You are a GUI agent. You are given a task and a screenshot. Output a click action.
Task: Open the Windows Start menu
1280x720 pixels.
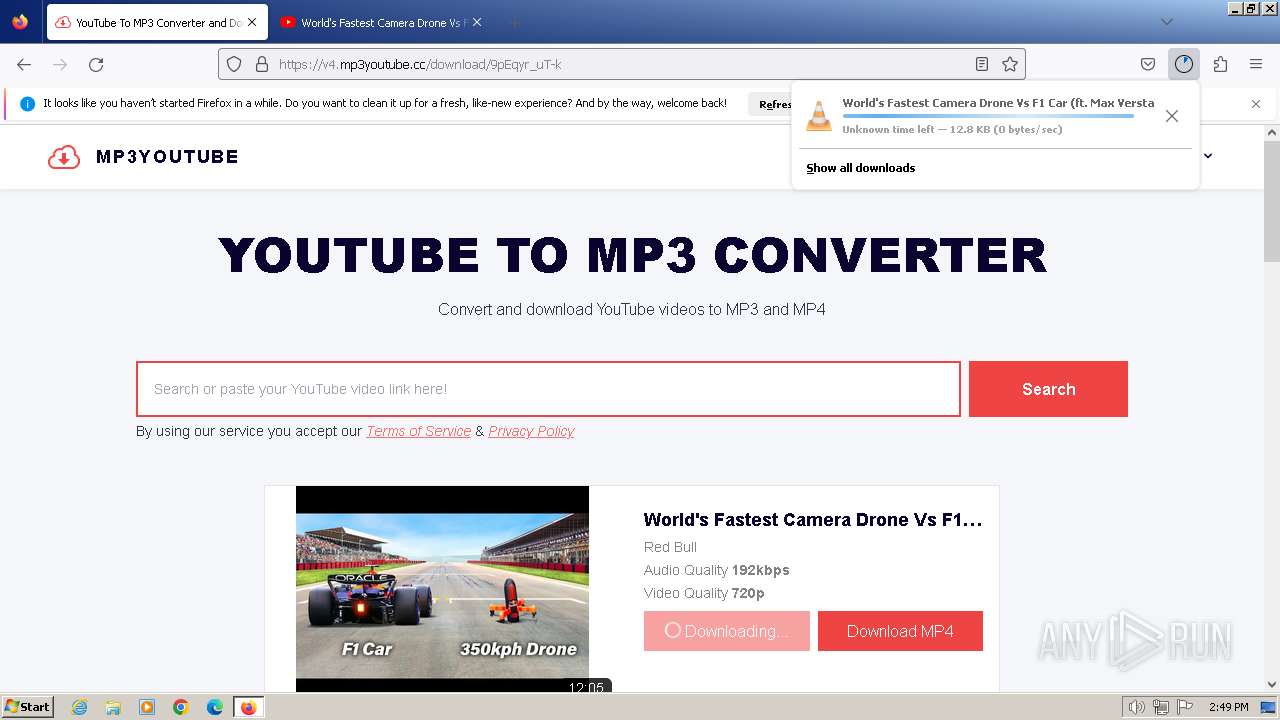(x=27, y=707)
